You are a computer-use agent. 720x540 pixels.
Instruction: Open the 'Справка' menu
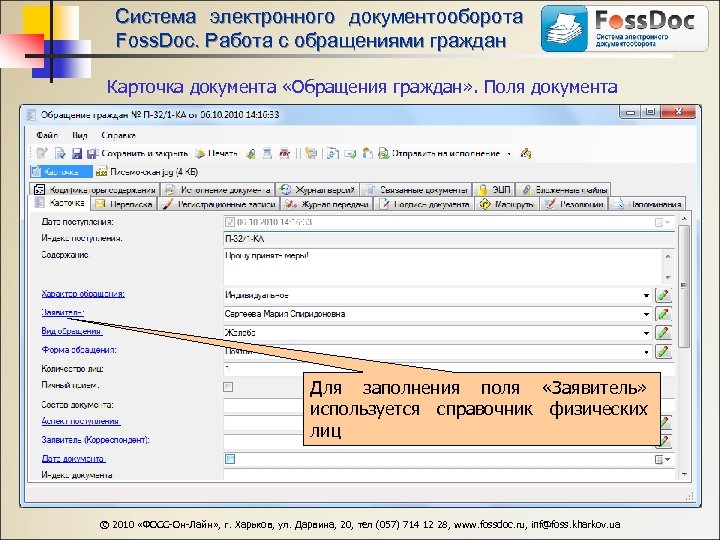[x=118, y=135]
